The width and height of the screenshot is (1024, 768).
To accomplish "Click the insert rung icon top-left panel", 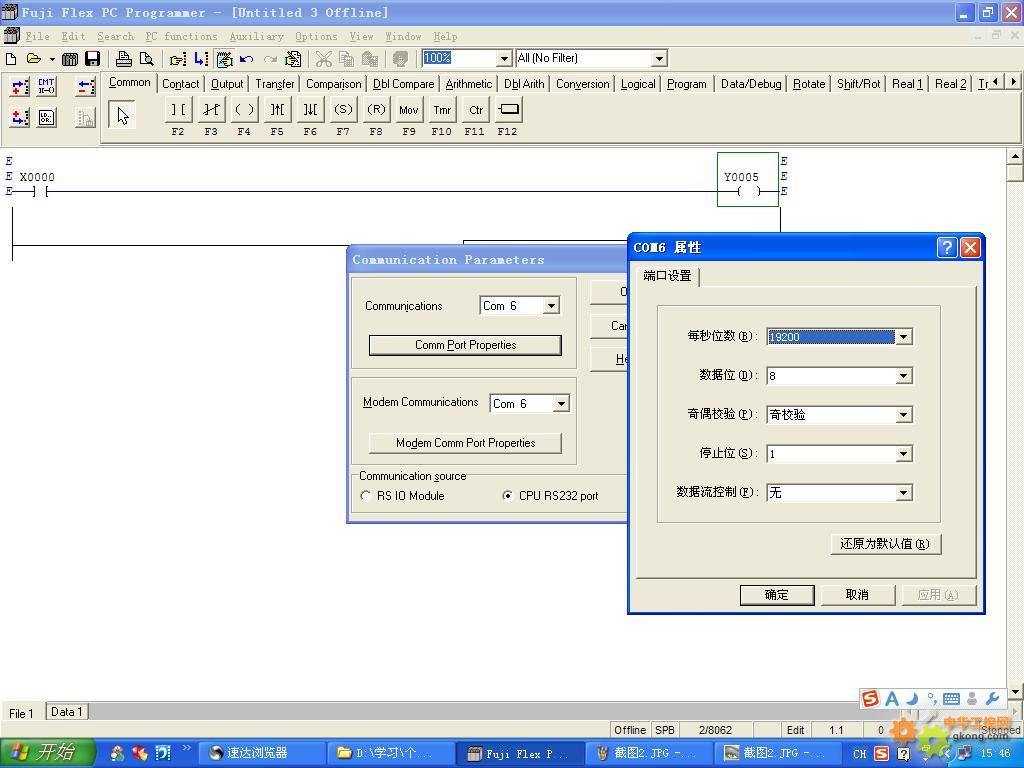I will (x=20, y=86).
